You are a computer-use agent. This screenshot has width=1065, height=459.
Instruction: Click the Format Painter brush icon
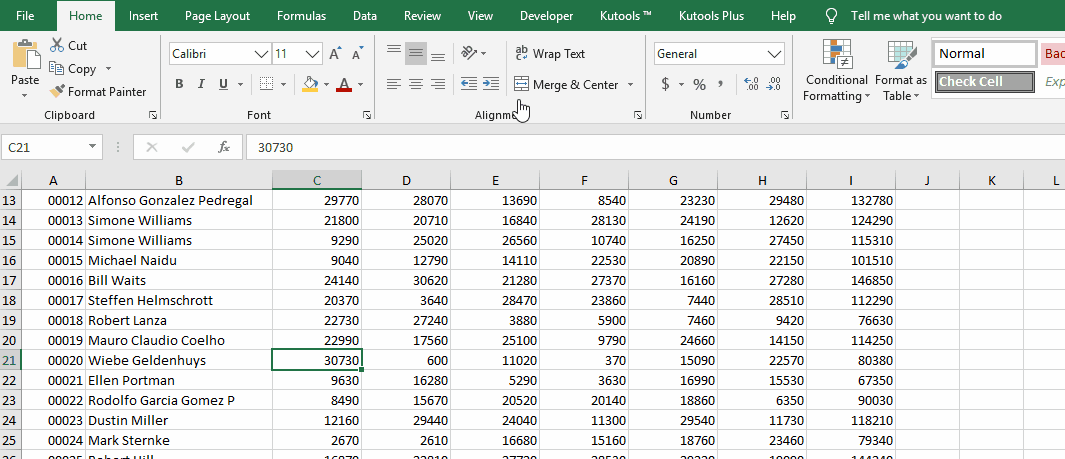[58, 92]
